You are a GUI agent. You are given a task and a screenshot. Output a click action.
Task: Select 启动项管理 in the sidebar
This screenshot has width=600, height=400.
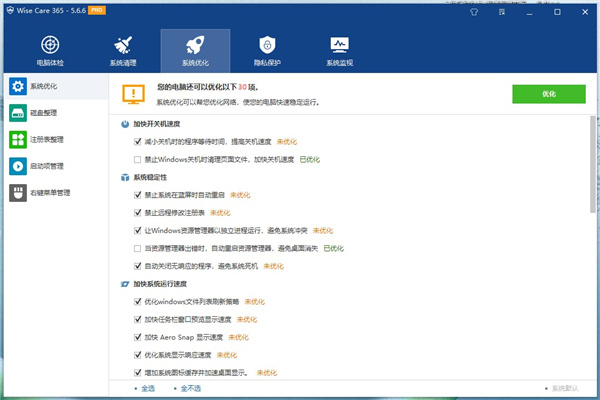pos(47,166)
